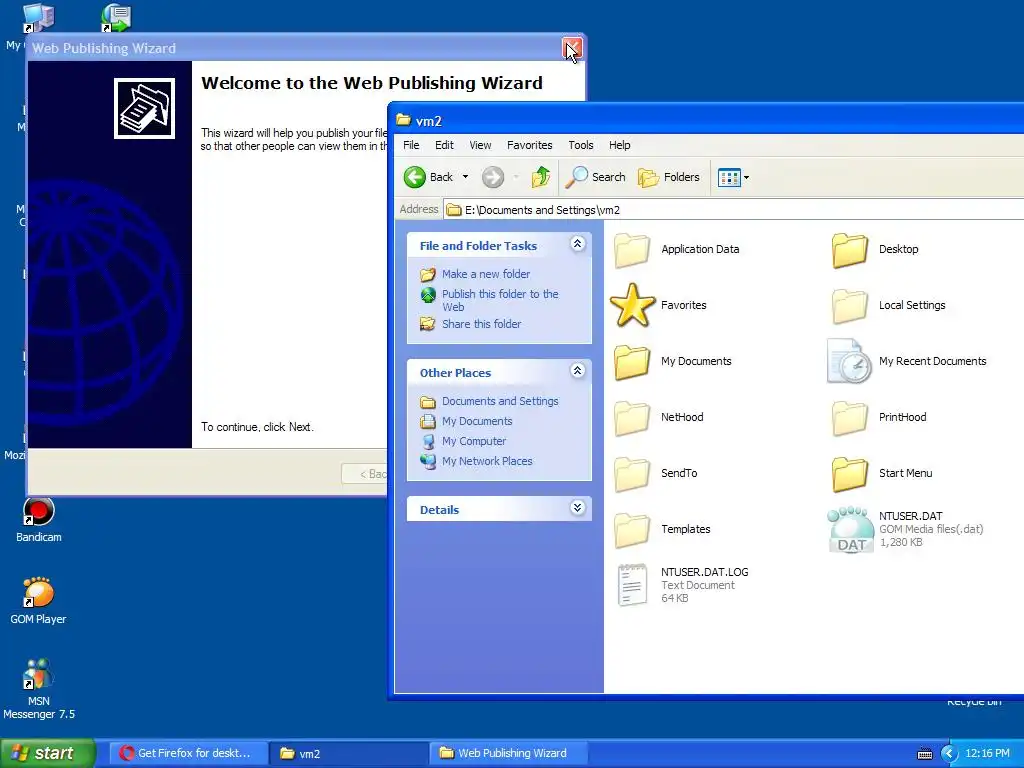
Task: Collapse the File and Folder Tasks panel
Action: 577,244
